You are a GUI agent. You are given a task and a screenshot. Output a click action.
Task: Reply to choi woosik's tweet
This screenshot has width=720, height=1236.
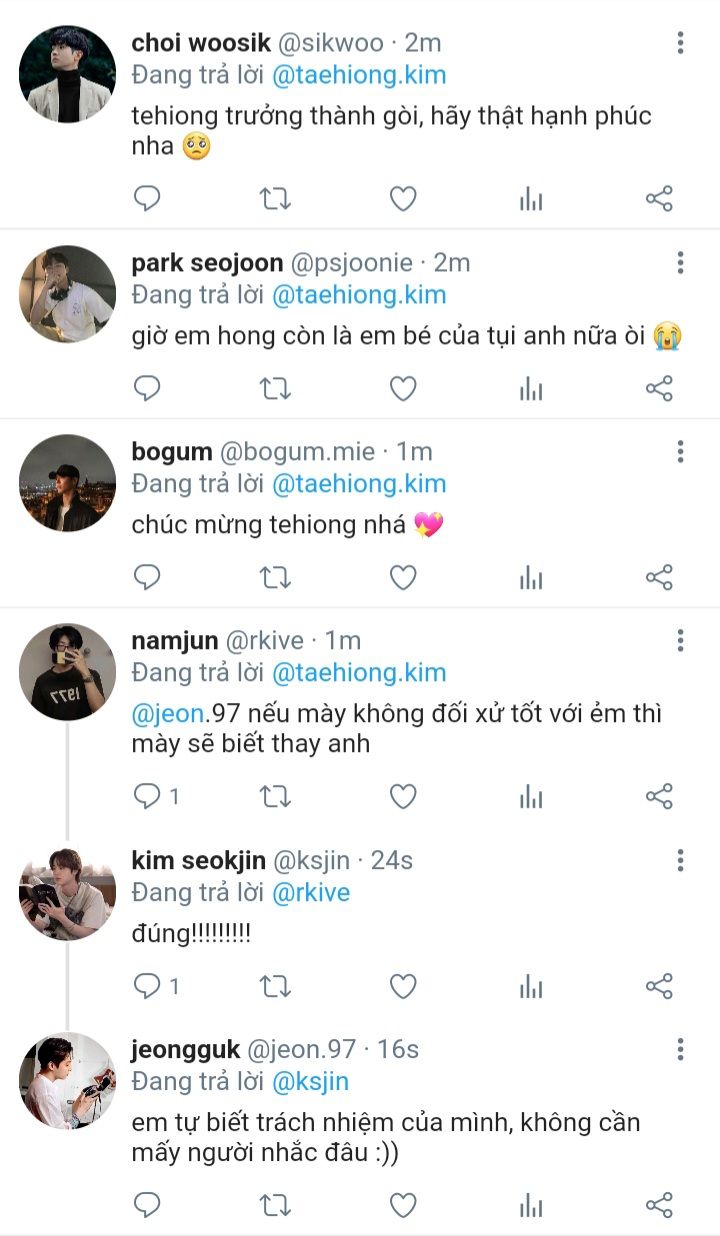click(x=147, y=199)
